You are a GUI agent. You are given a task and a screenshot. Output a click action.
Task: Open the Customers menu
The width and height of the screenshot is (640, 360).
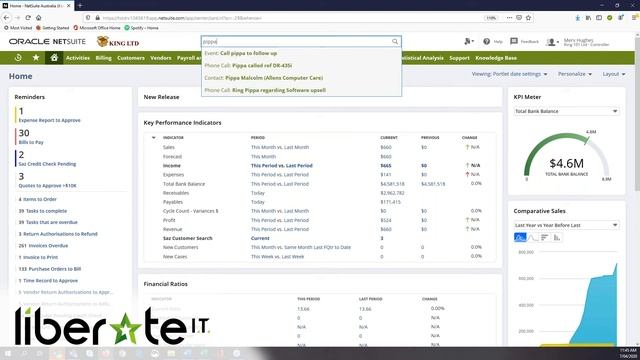pos(131,58)
